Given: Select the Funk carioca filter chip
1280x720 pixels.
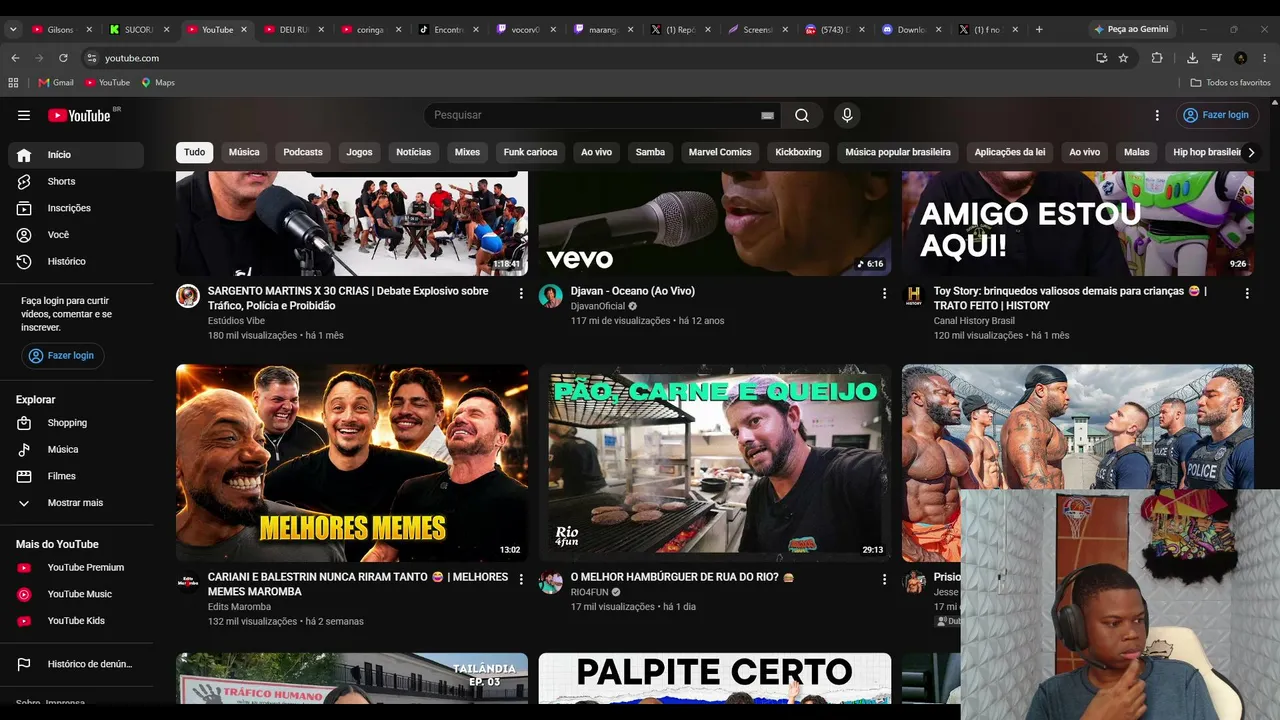Looking at the screenshot, I should point(530,152).
